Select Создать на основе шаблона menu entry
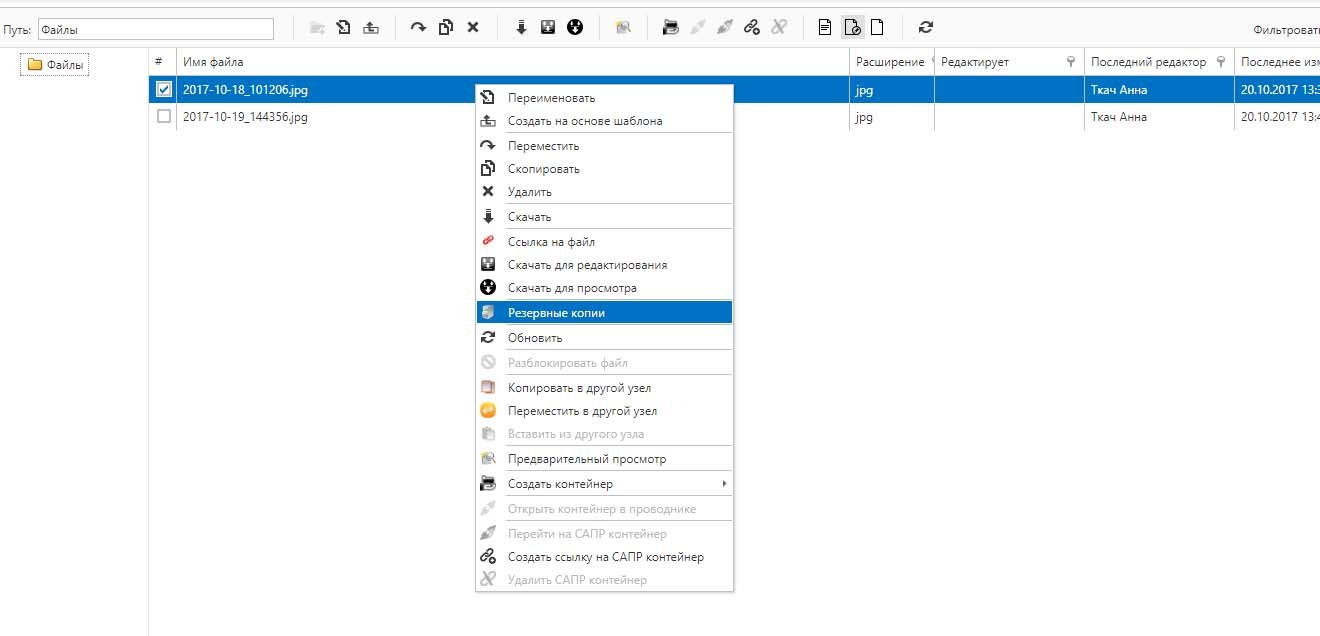 pos(604,121)
